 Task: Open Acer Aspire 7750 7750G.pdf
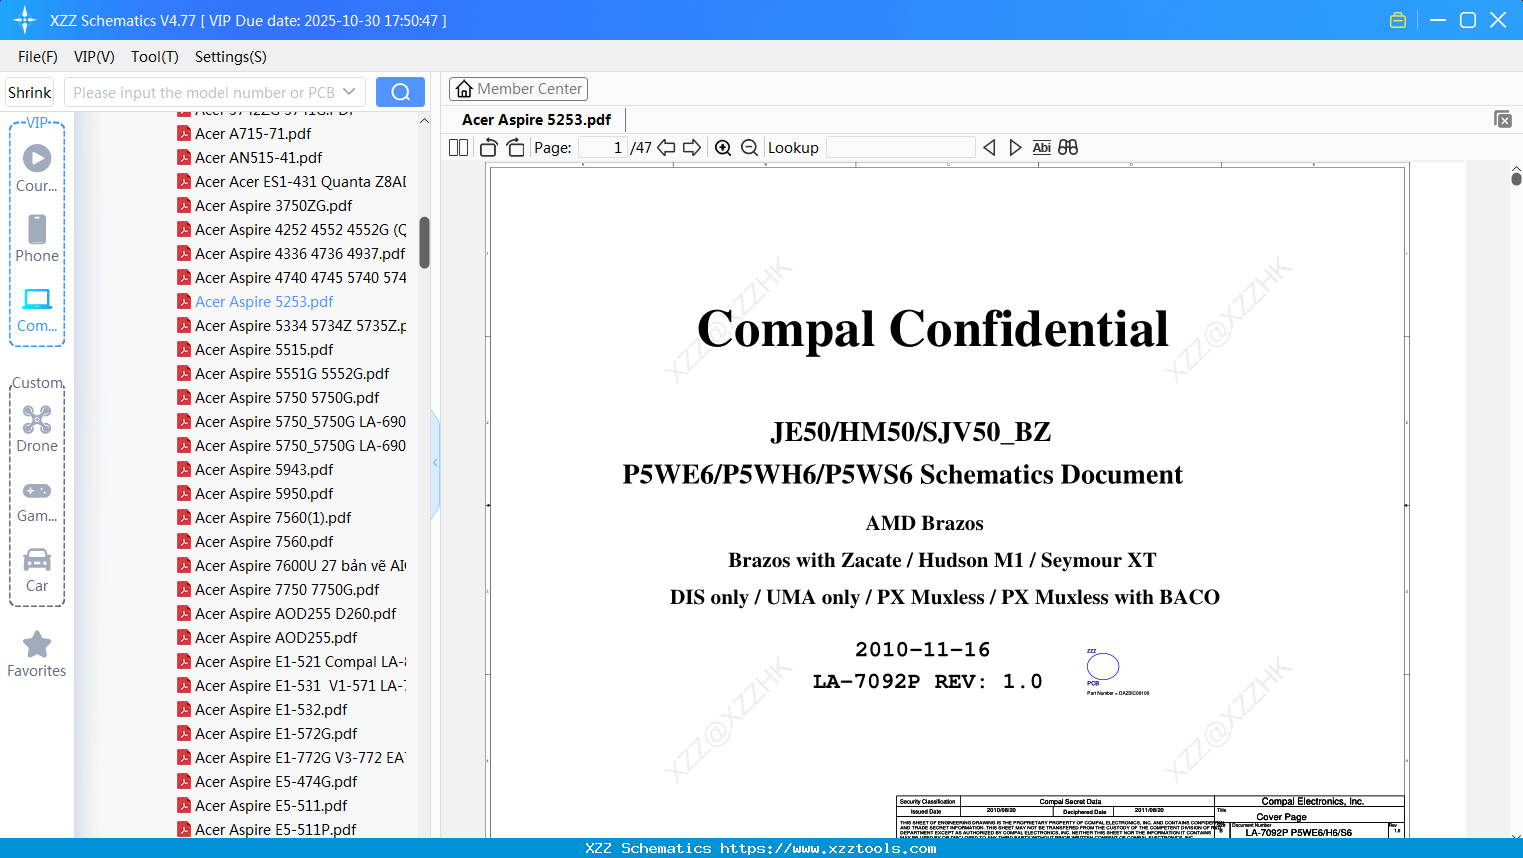click(x=287, y=589)
